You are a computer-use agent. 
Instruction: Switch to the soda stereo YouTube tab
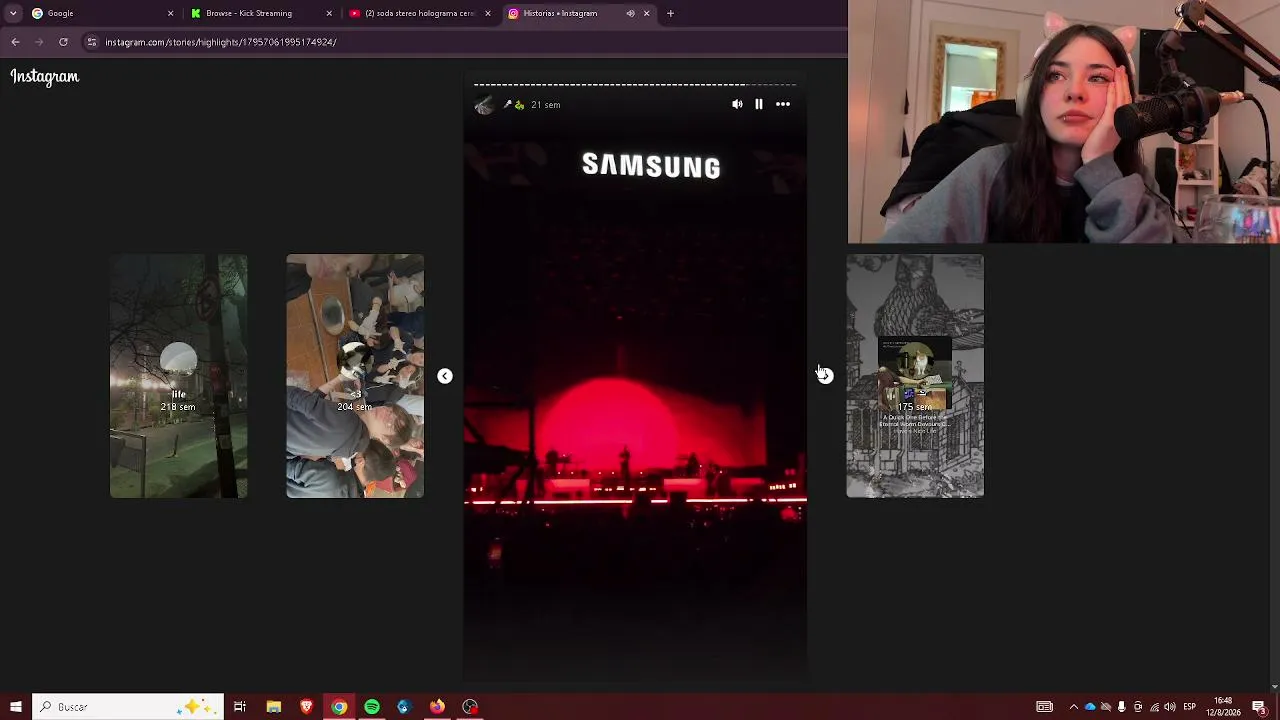tap(418, 13)
